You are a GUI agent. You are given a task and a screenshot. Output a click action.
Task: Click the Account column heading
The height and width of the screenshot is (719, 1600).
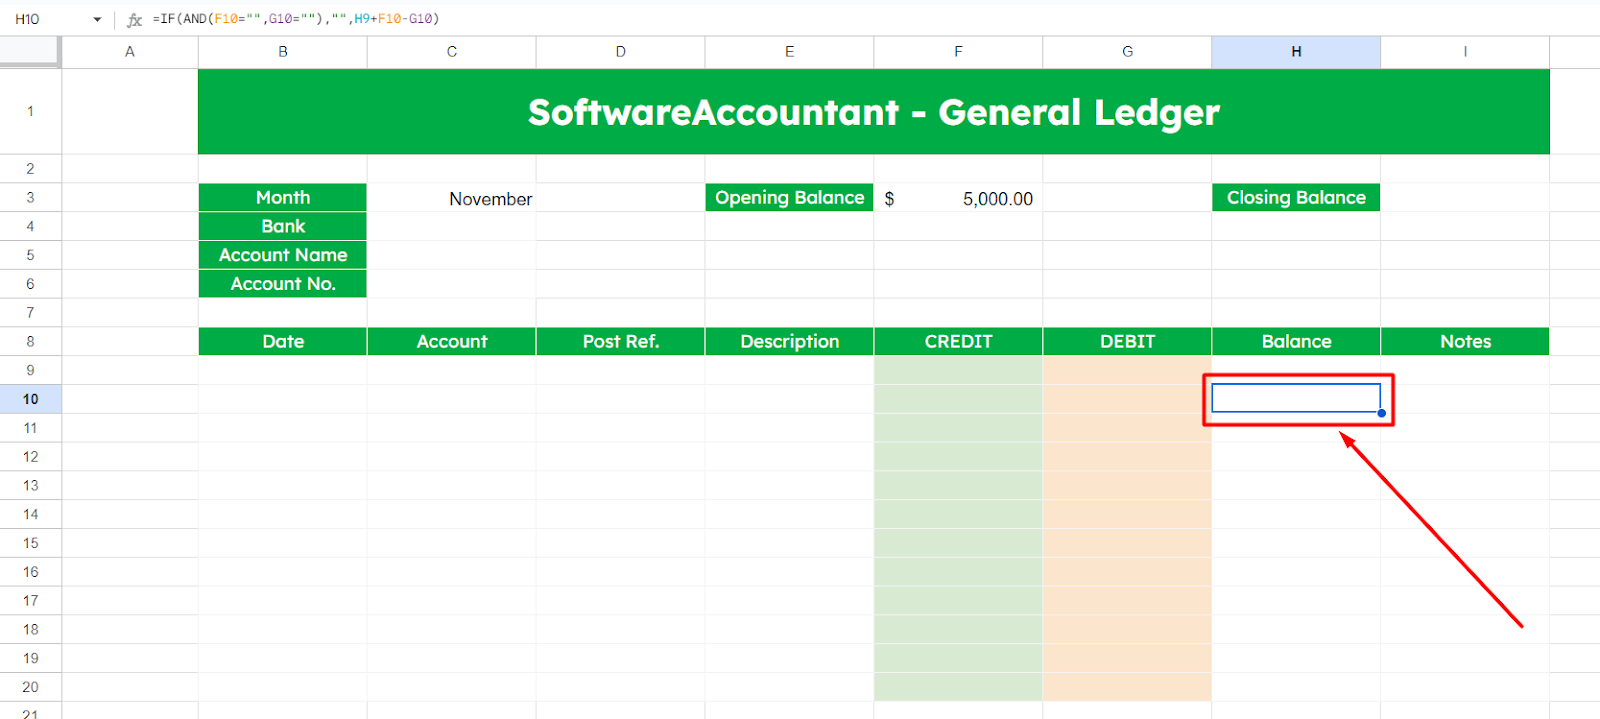452,341
